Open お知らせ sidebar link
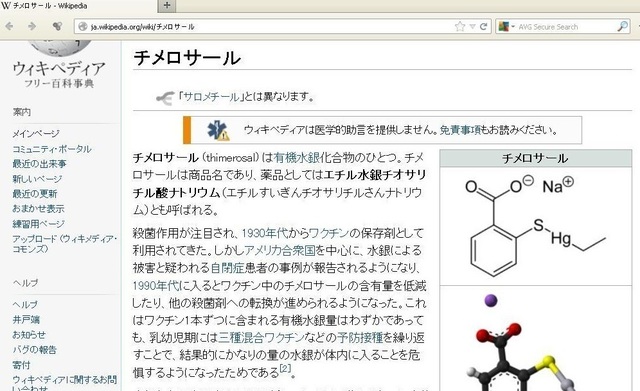This screenshot has width=640, height=391. [x=29, y=335]
